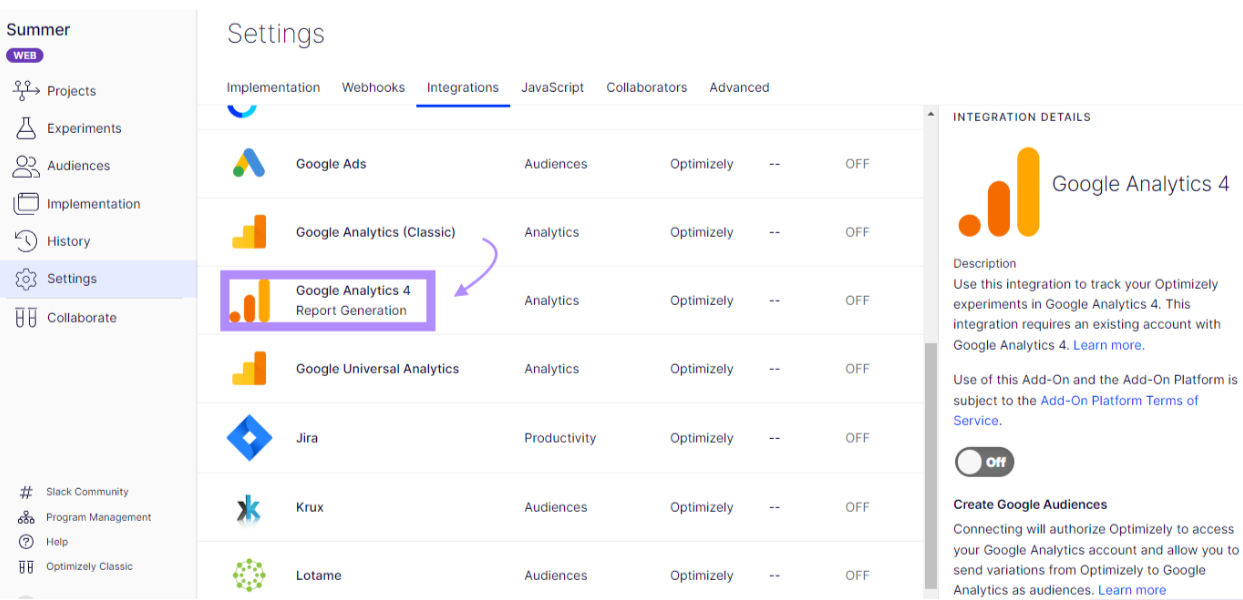
Task: Click the Create Google Audiences heading
Action: tap(1030, 505)
